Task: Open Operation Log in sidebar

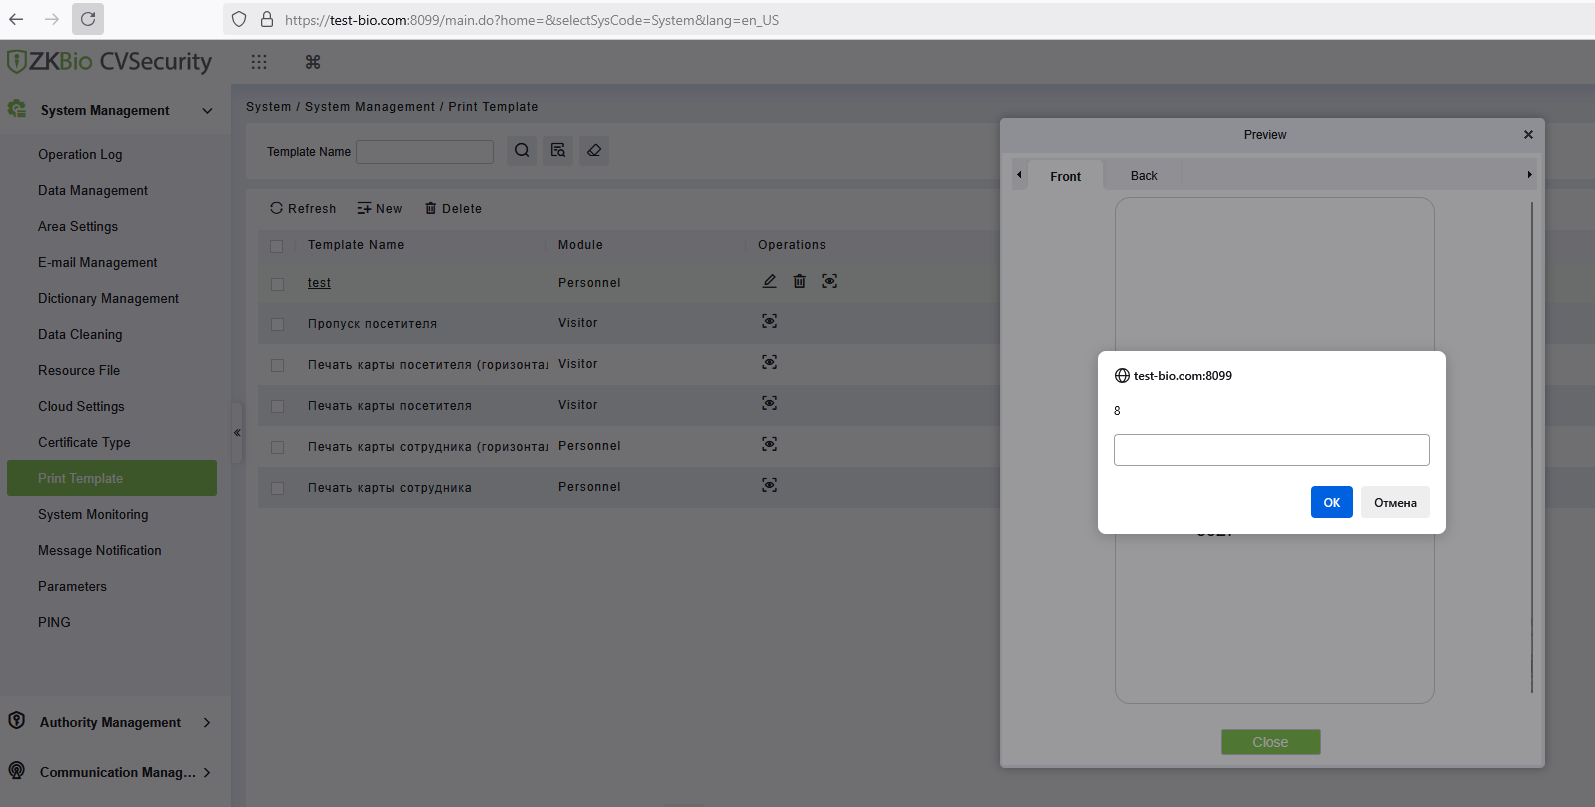Action: coord(80,154)
